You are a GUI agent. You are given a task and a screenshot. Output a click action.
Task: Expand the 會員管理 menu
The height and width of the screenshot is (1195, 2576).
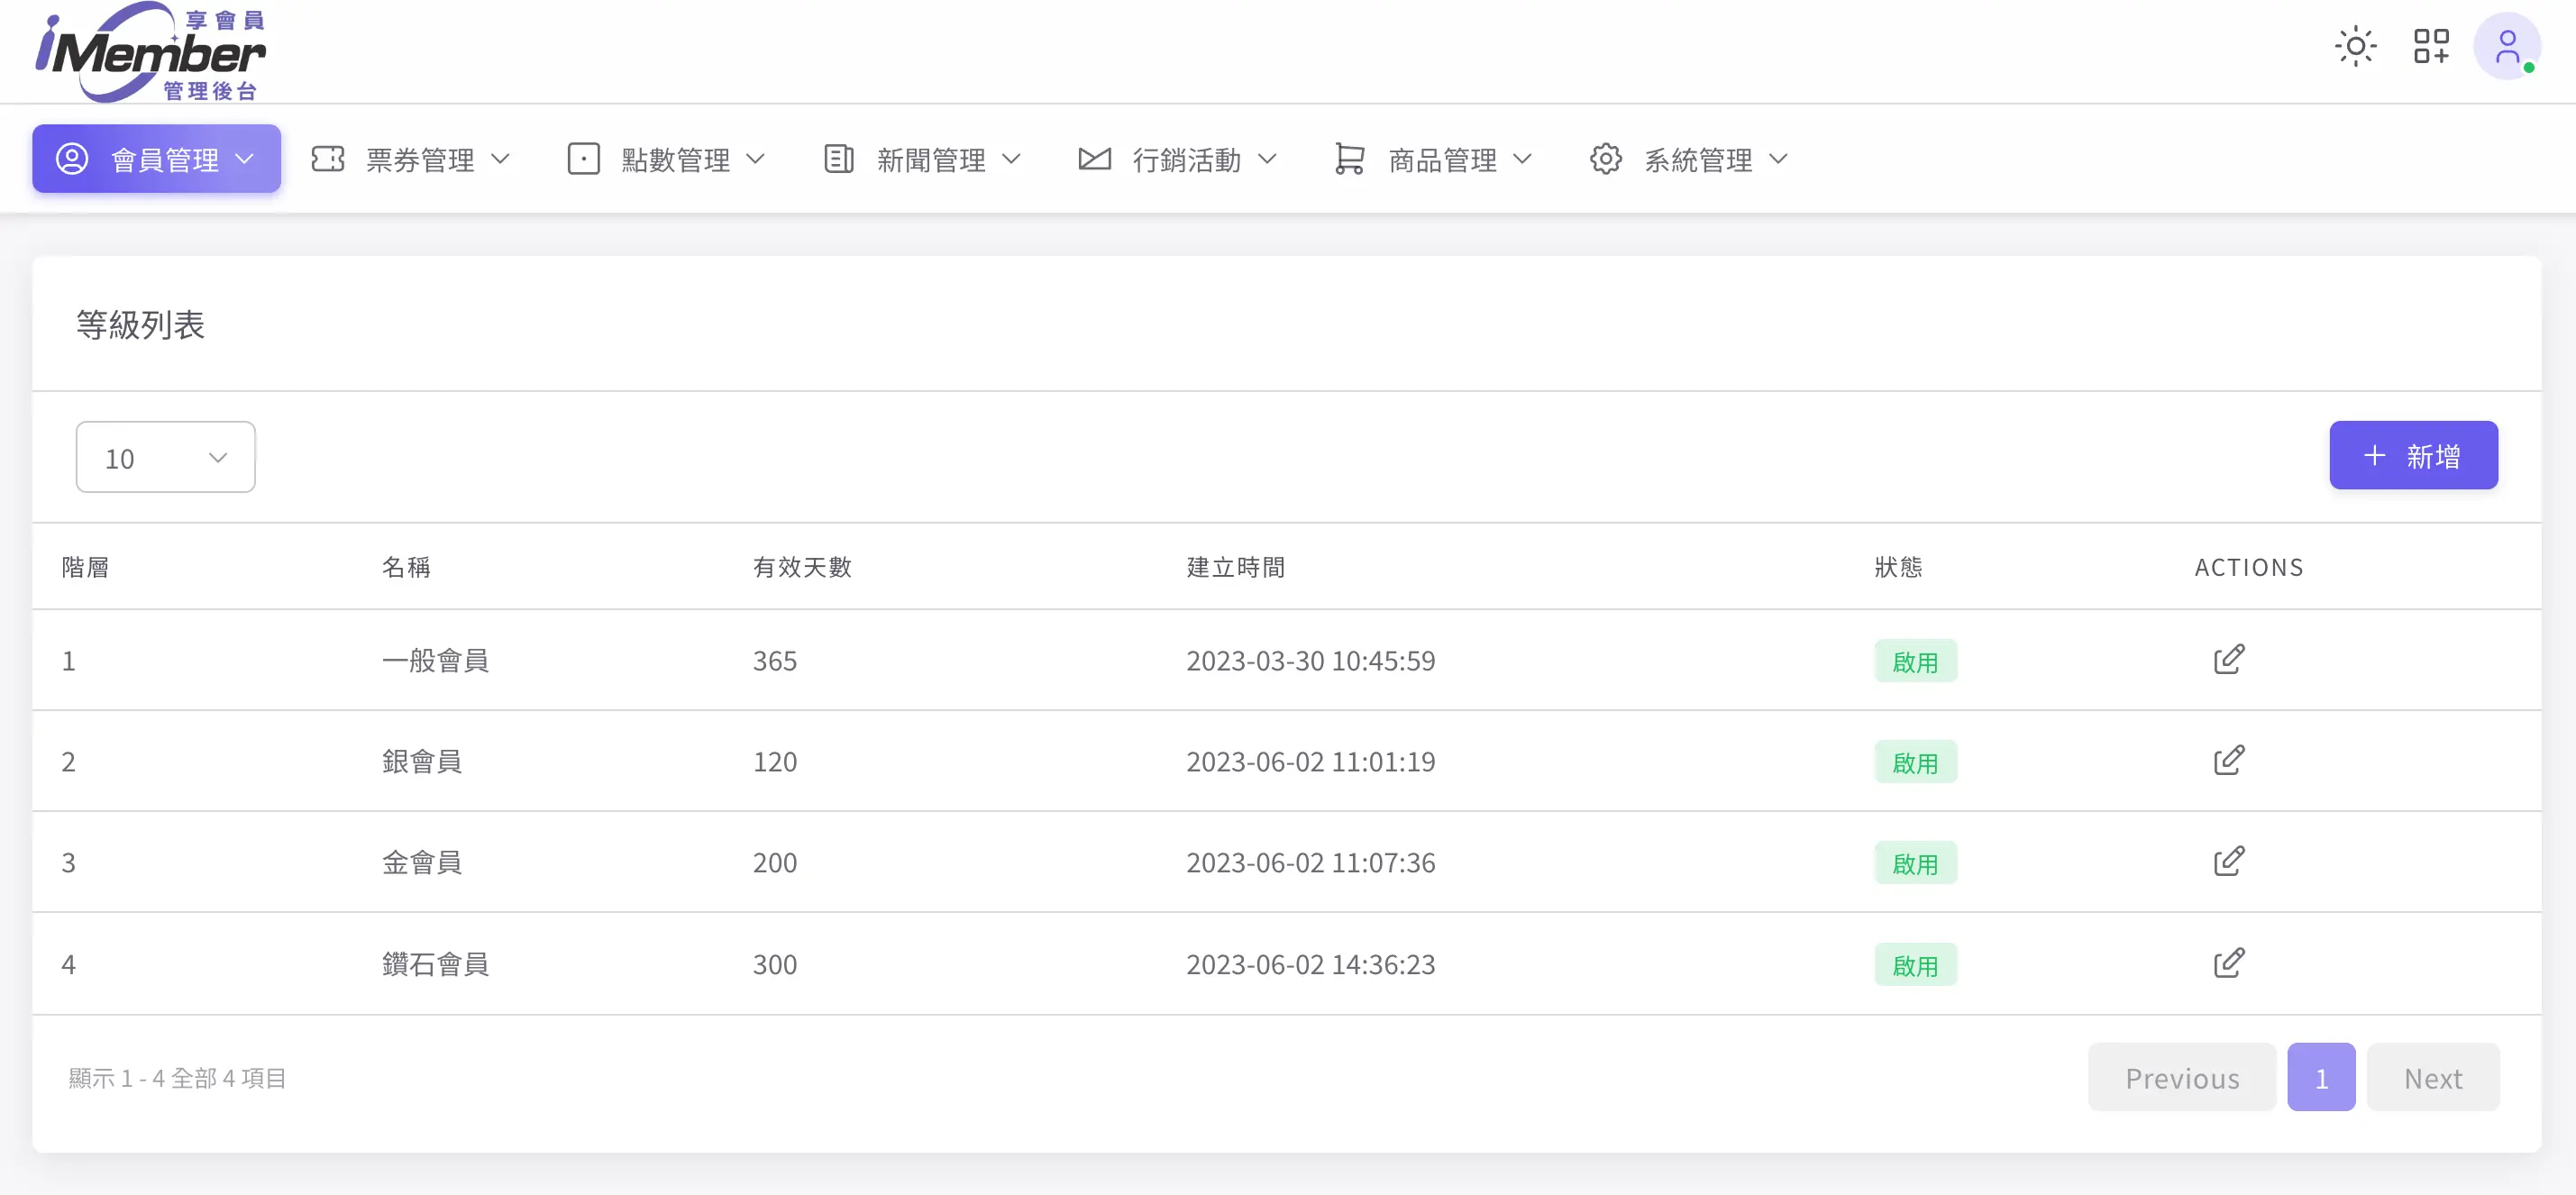[x=156, y=159]
